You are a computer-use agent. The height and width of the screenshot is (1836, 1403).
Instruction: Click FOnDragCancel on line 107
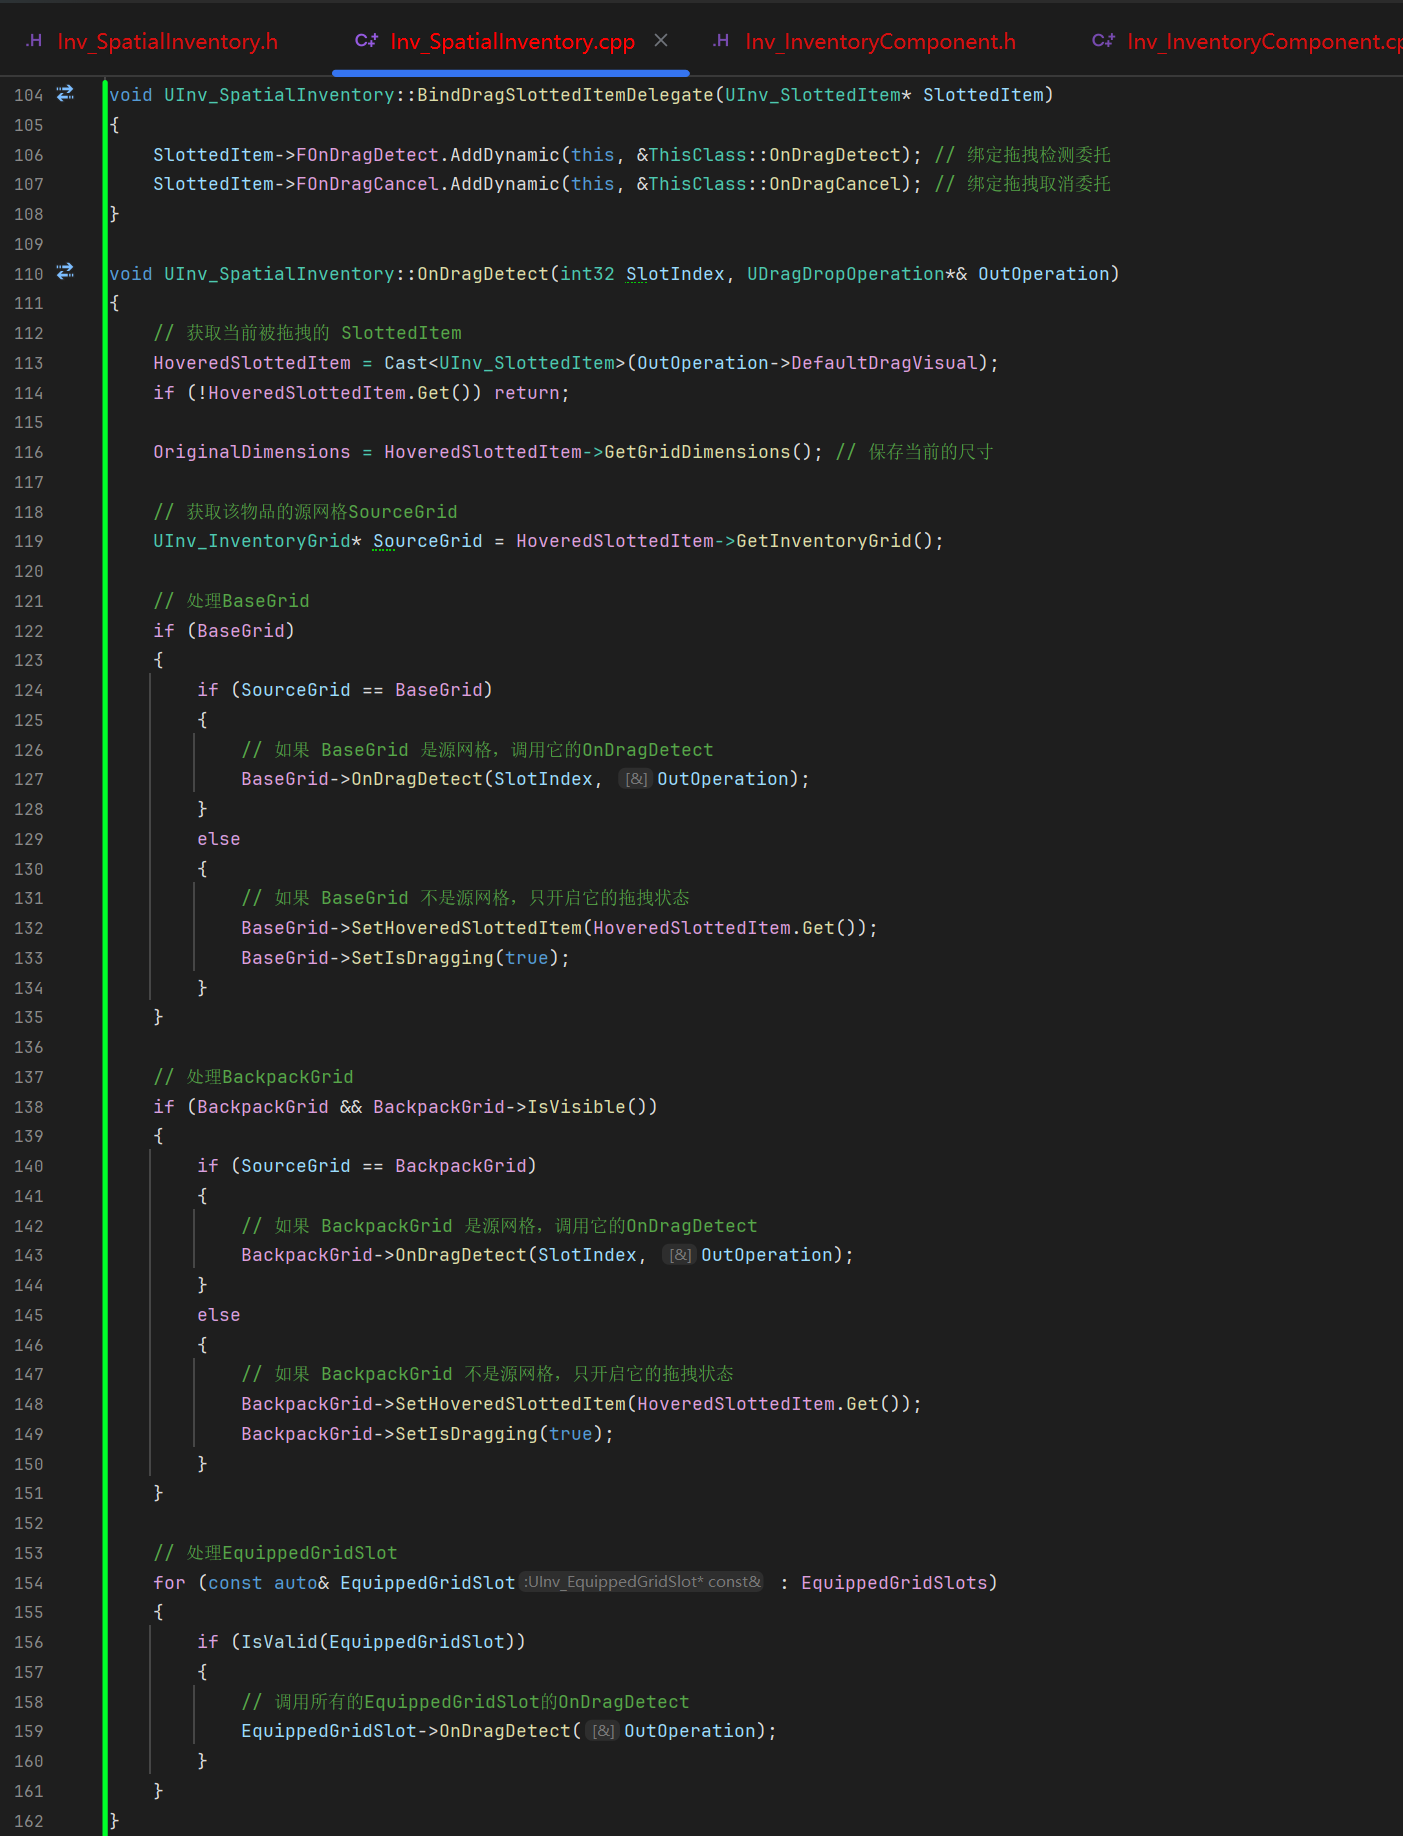(368, 184)
